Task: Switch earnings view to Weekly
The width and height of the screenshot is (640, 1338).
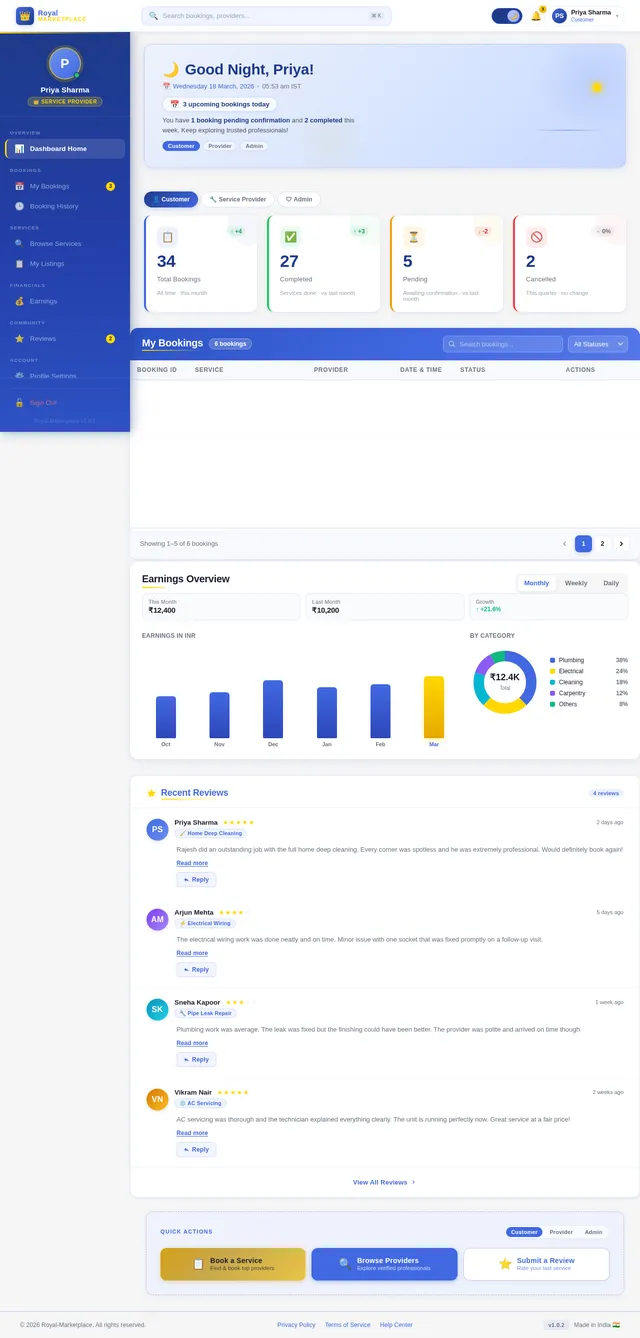Action: click(576, 583)
